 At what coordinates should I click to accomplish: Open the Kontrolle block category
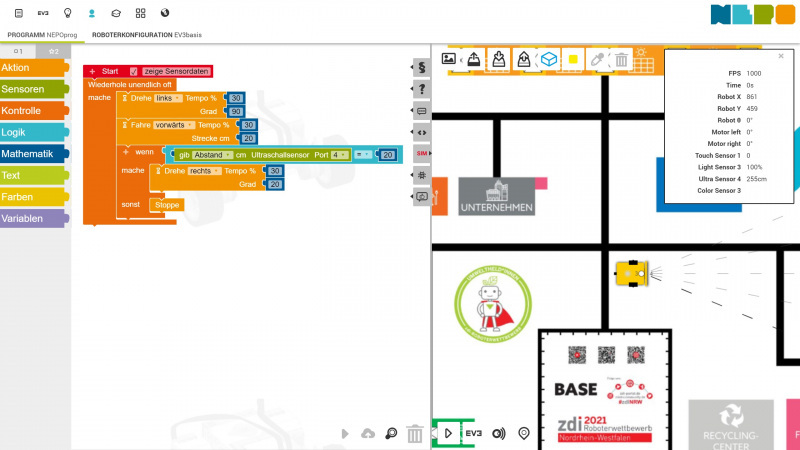point(34,111)
